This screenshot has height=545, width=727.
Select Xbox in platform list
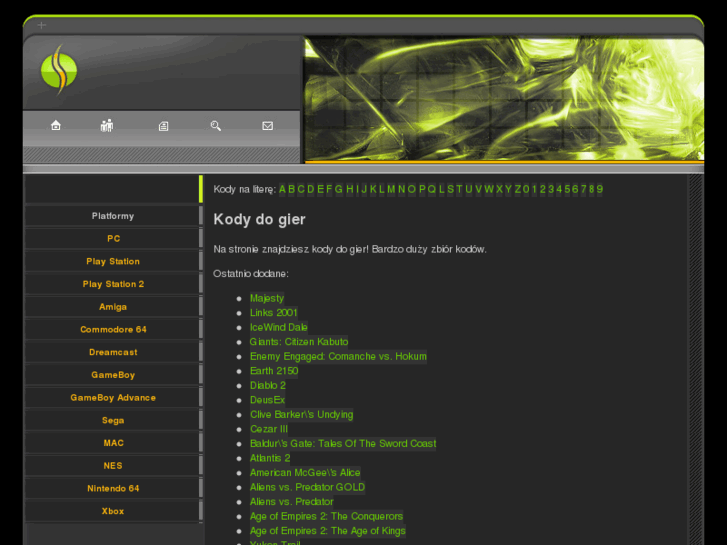click(x=113, y=511)
